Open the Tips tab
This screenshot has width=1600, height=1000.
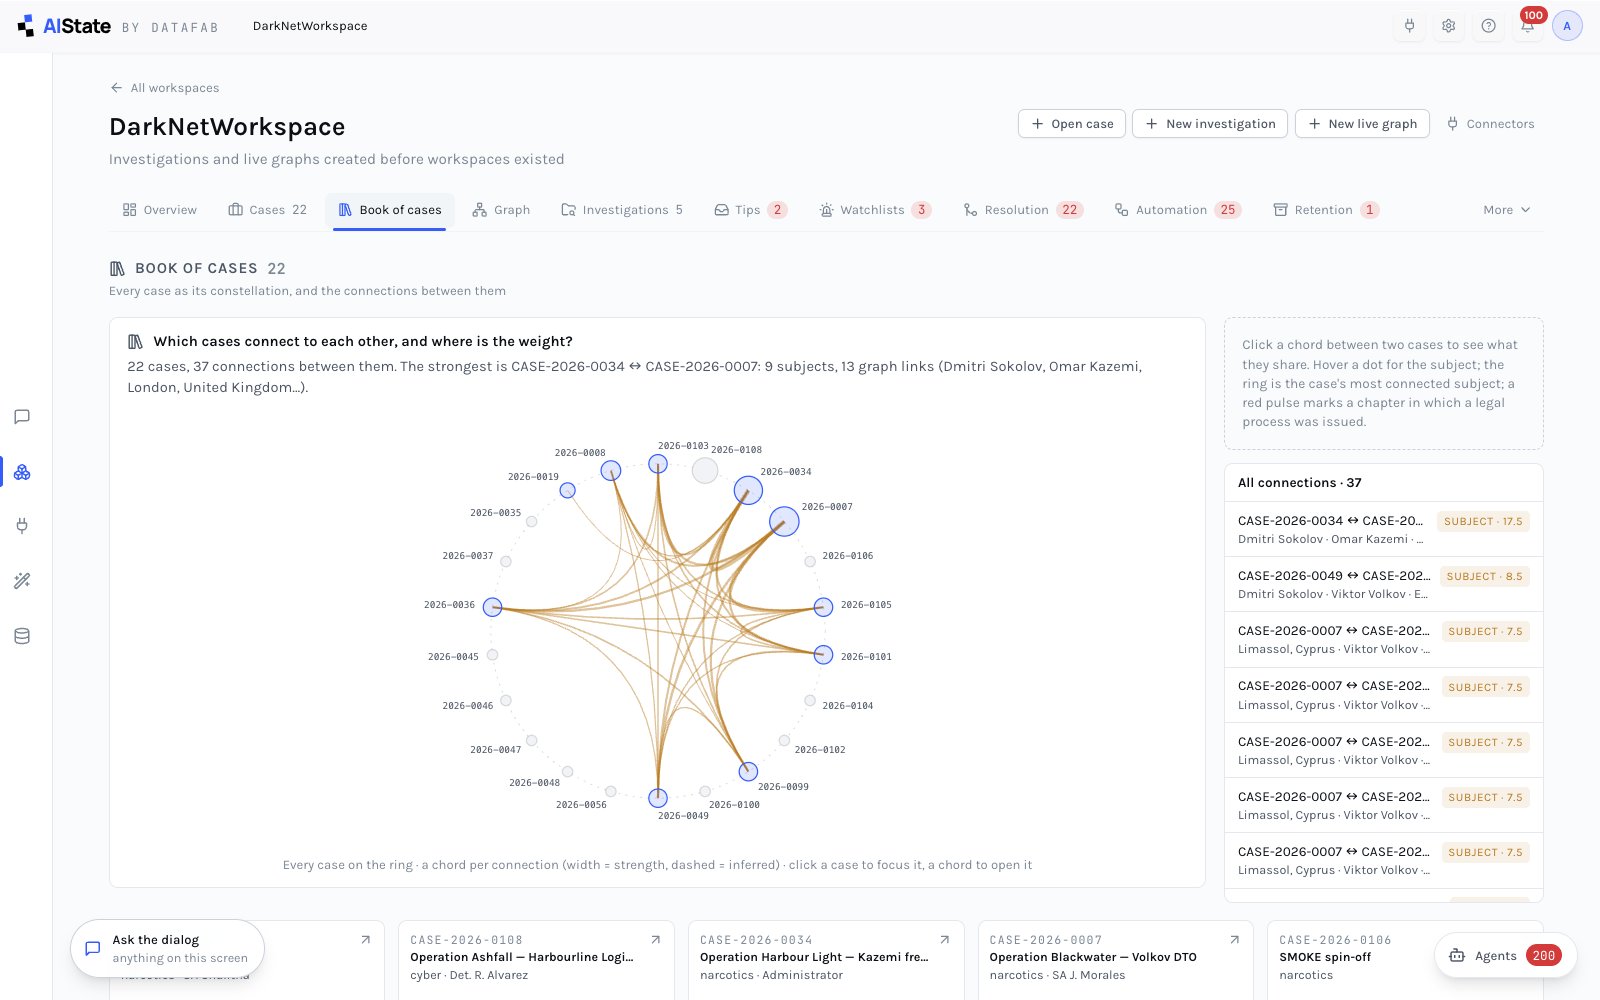click(x=750, y=210)
